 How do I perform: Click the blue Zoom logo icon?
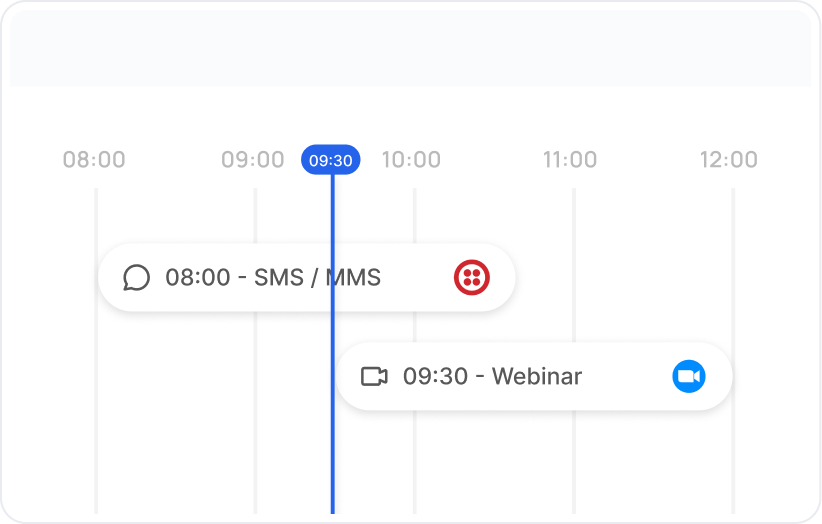(x=688, y=377)
